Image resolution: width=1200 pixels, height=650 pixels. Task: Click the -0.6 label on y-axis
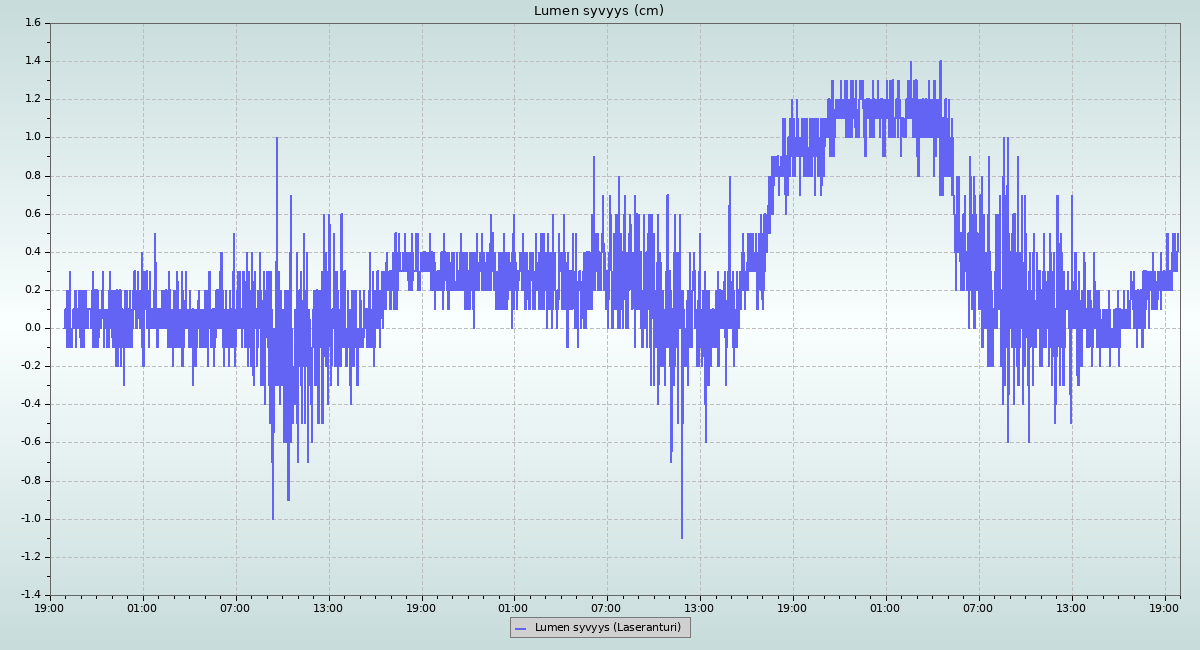(x=29, y=442)
